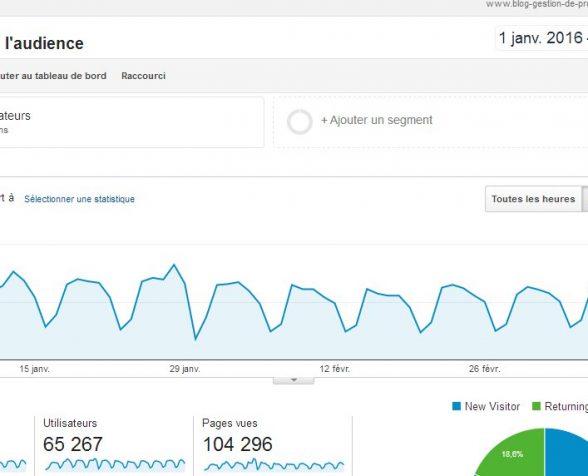
Task: Click the 26 févr. axis label
Action: click(x=484, y=369)
